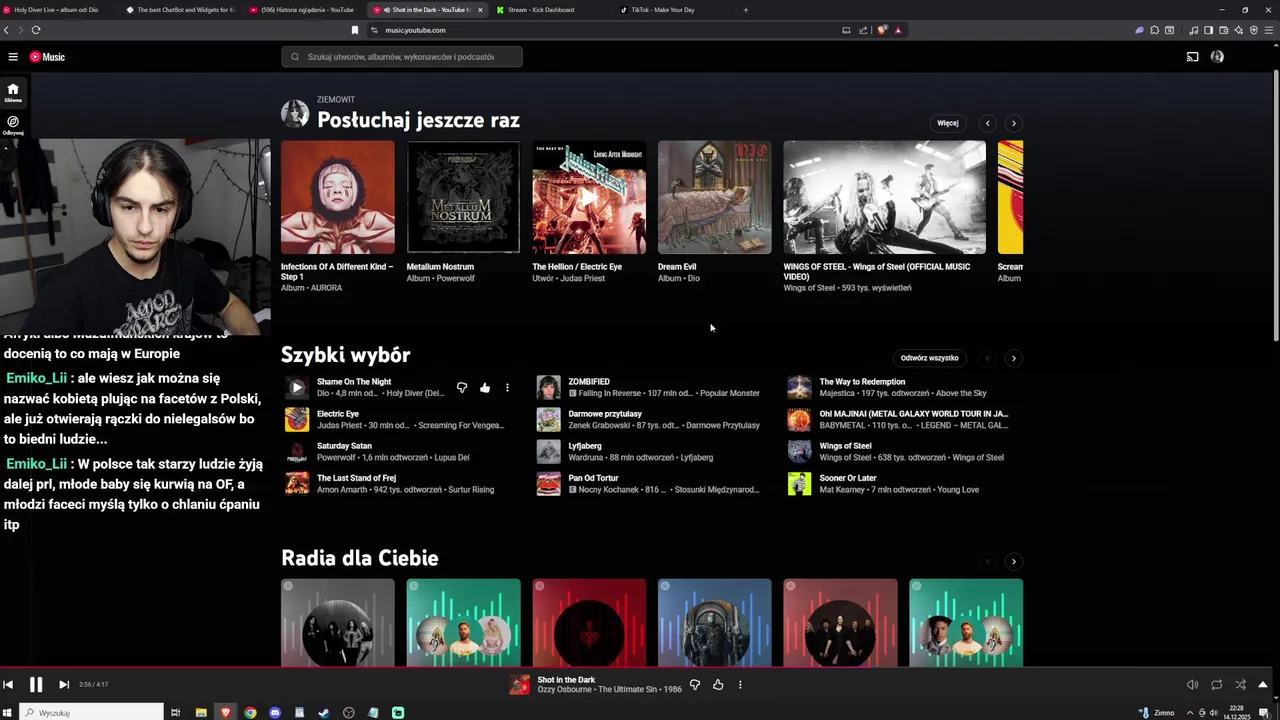The image size is (1280, 720).
Task: Click the browser back arrow
Action: point(6,30)
